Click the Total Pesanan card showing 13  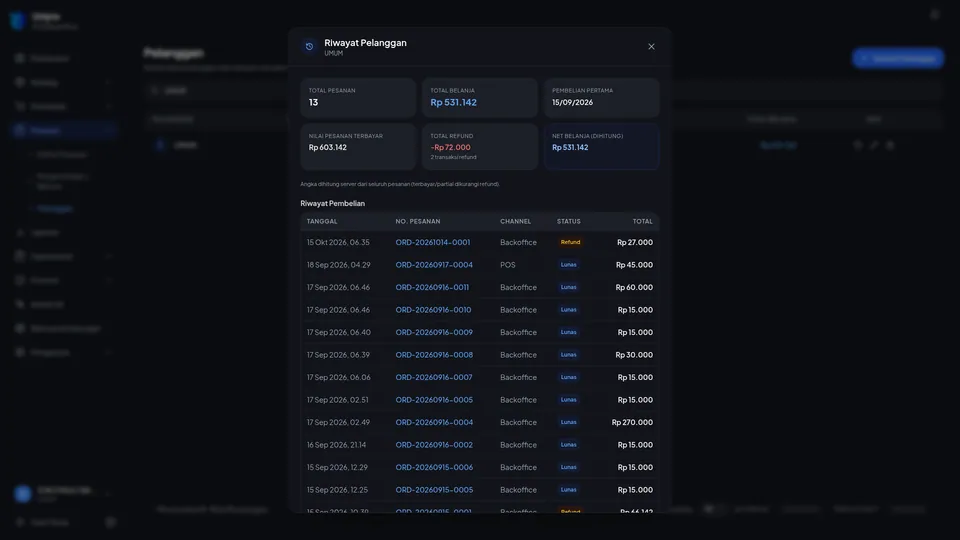358,97
